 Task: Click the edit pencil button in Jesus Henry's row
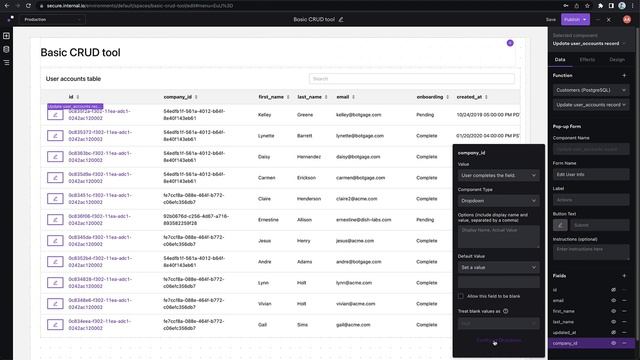point(55,241)
